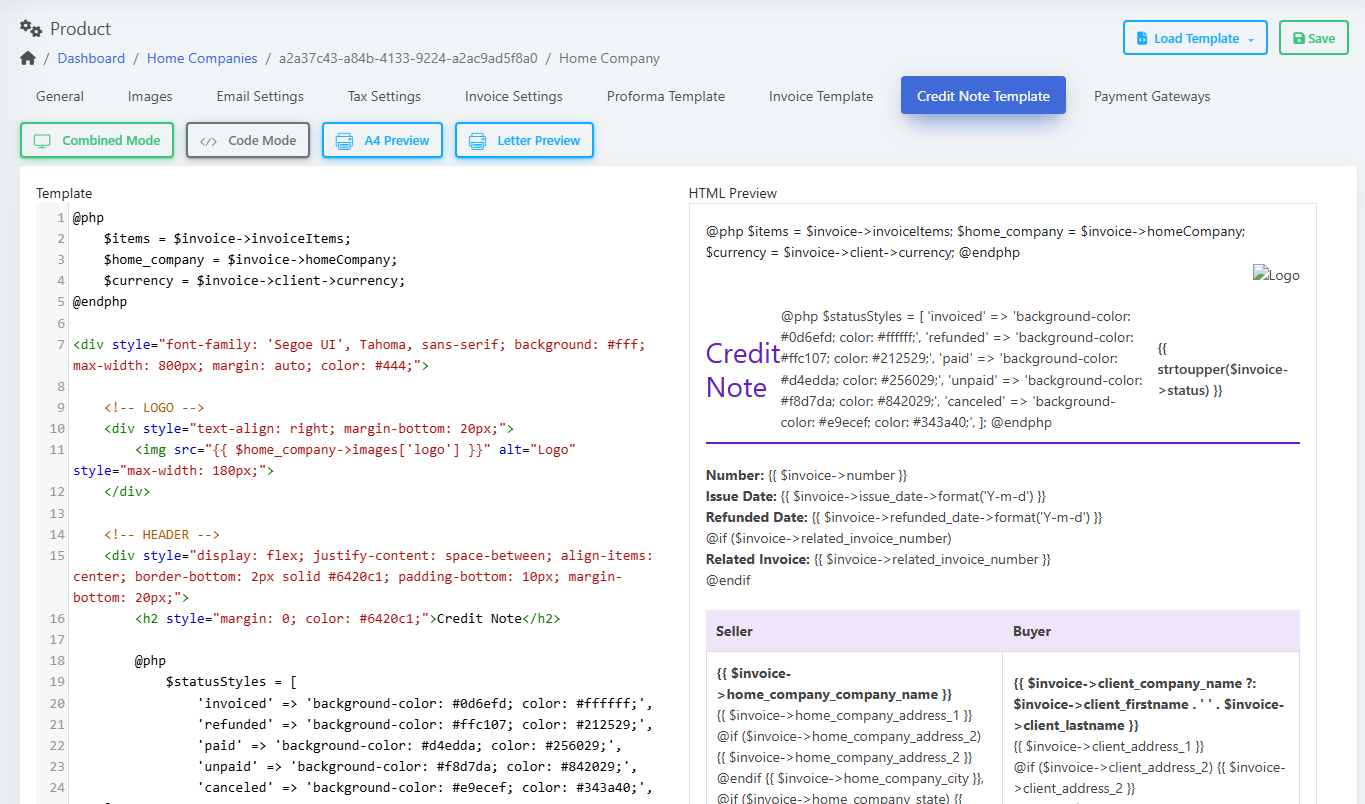Open the Email Settings tab

point(260,96)
